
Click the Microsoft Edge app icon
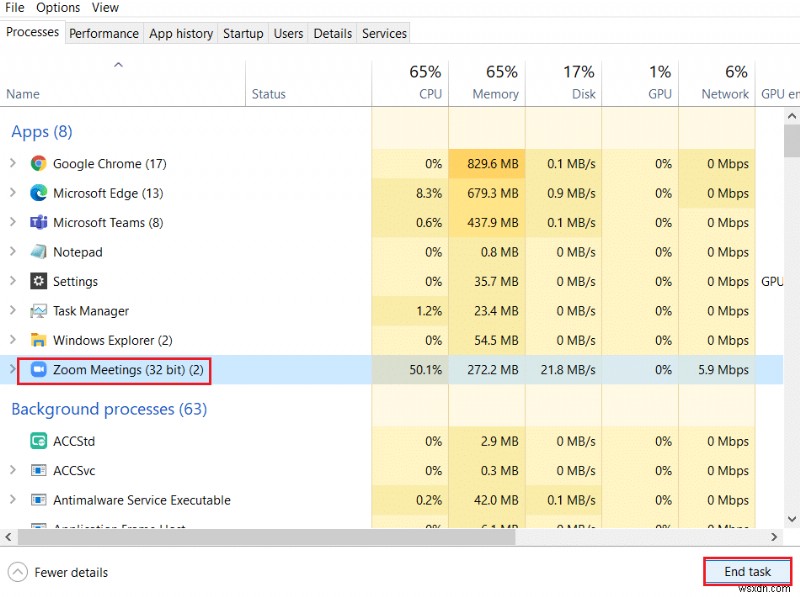(x=38, y=193)
